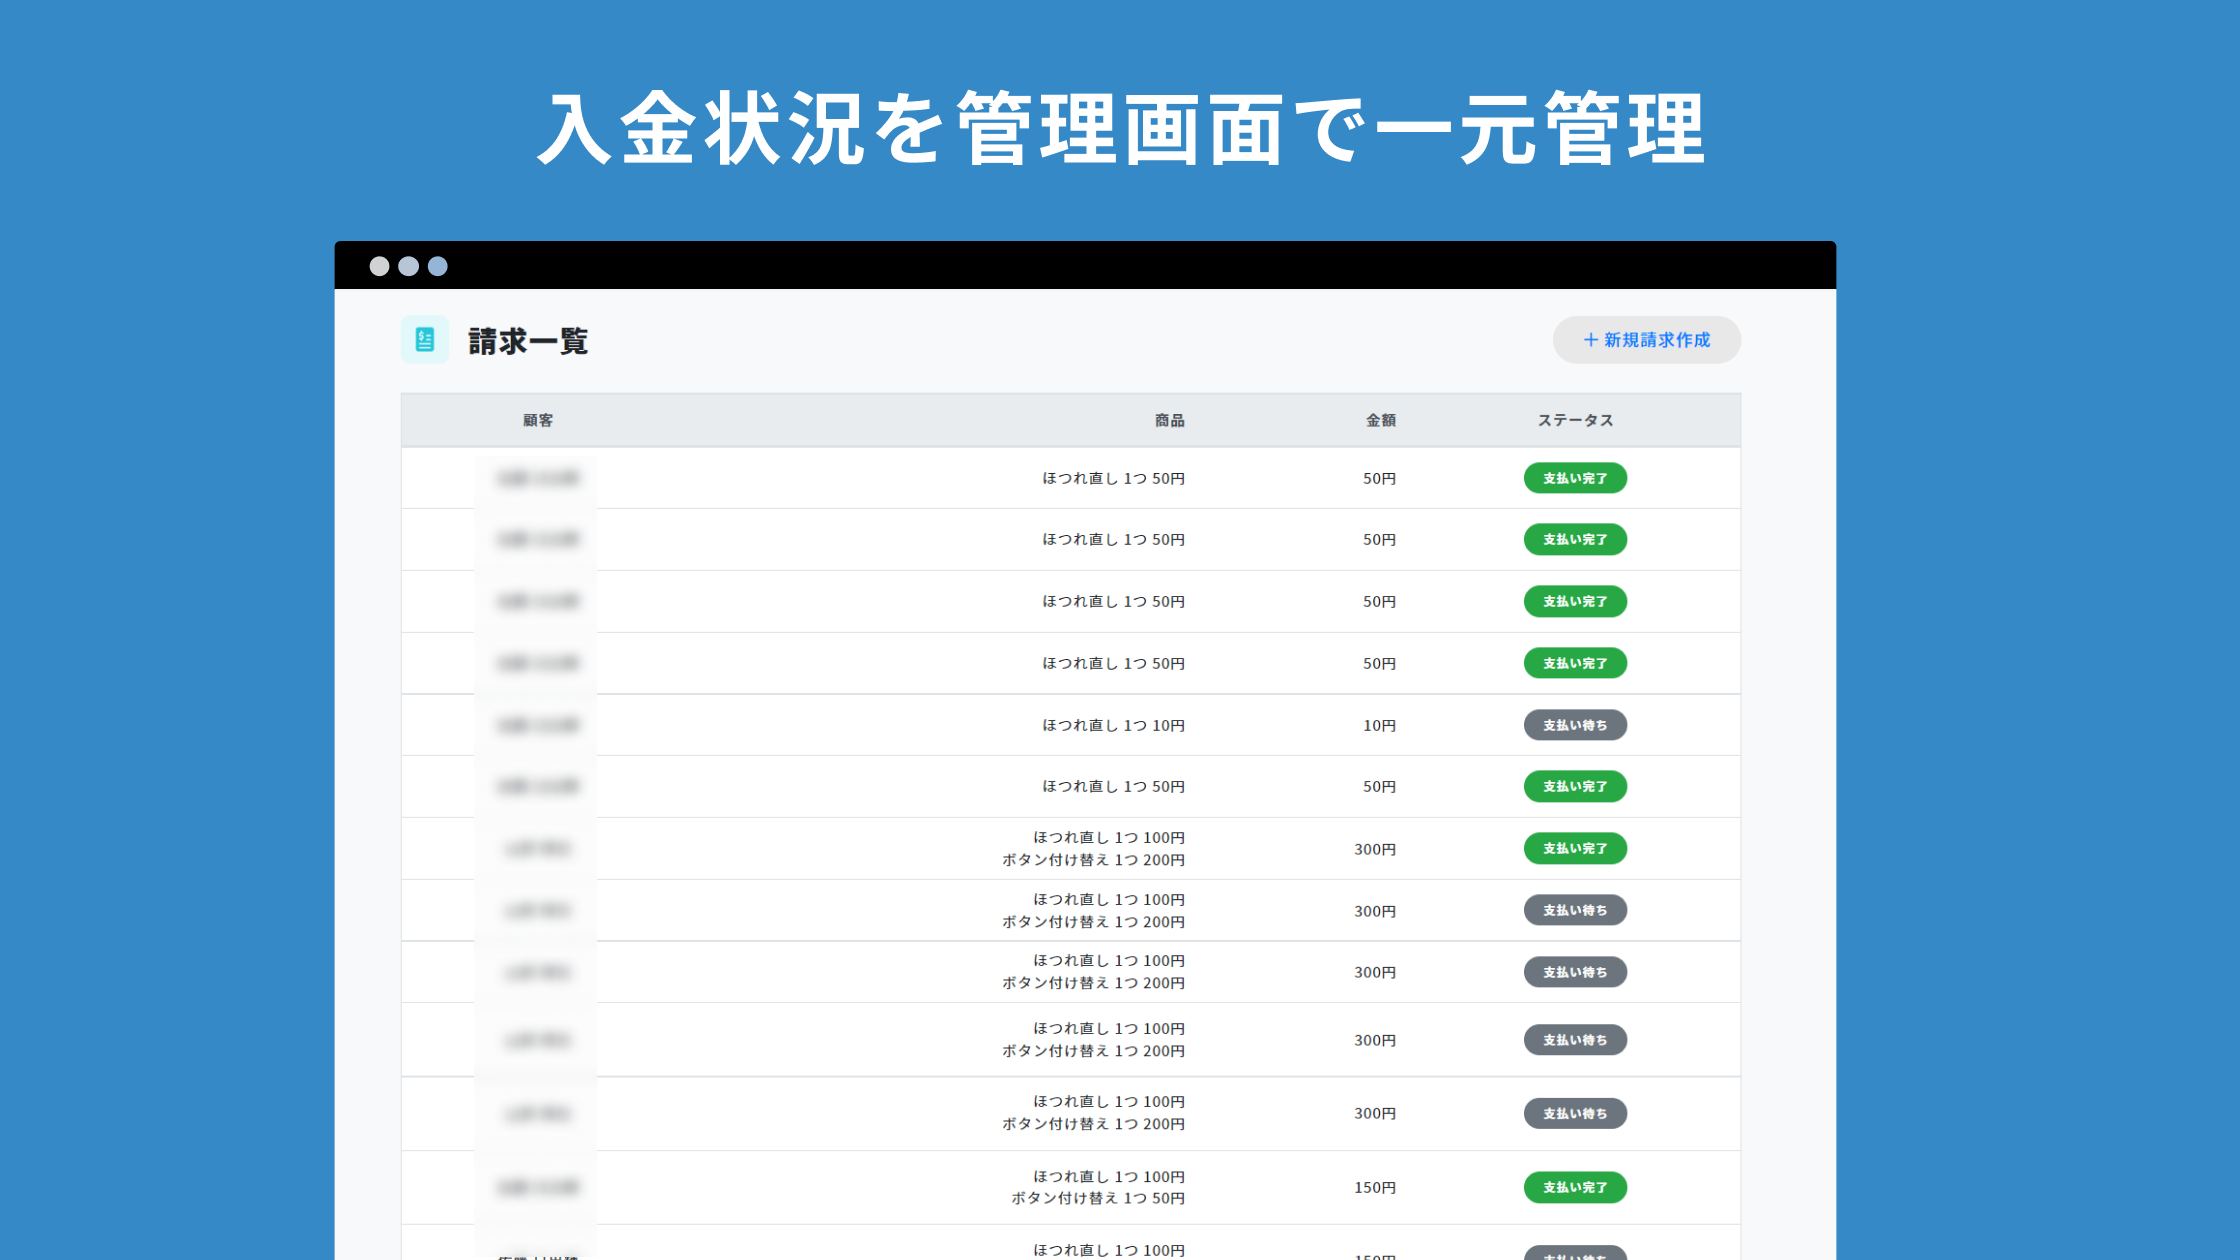Click the 支払い完了 badge in the only paid 300円 row
The height and width of the screenshot is (1260, 2240).
click(1575, 848)
